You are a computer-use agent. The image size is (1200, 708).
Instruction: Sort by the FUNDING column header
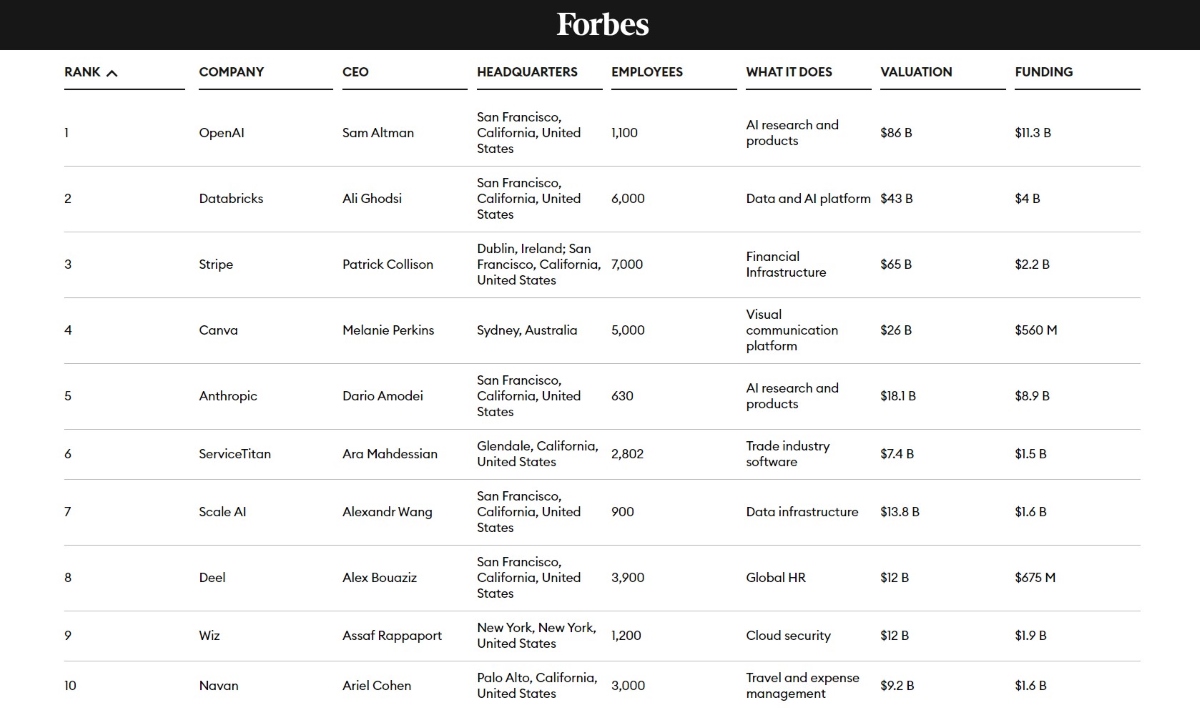[x=1044, y=72]
